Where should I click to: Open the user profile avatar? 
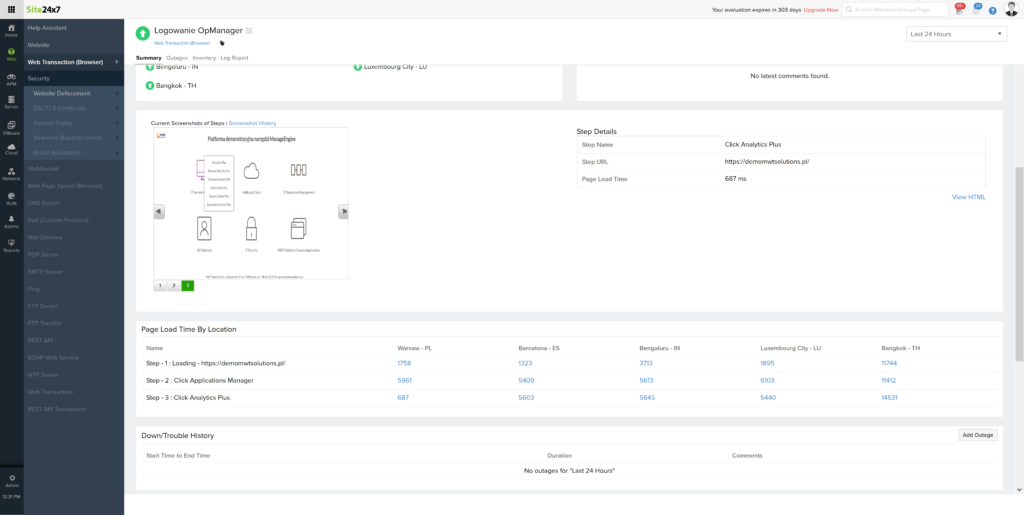[x=1010, y=10]
